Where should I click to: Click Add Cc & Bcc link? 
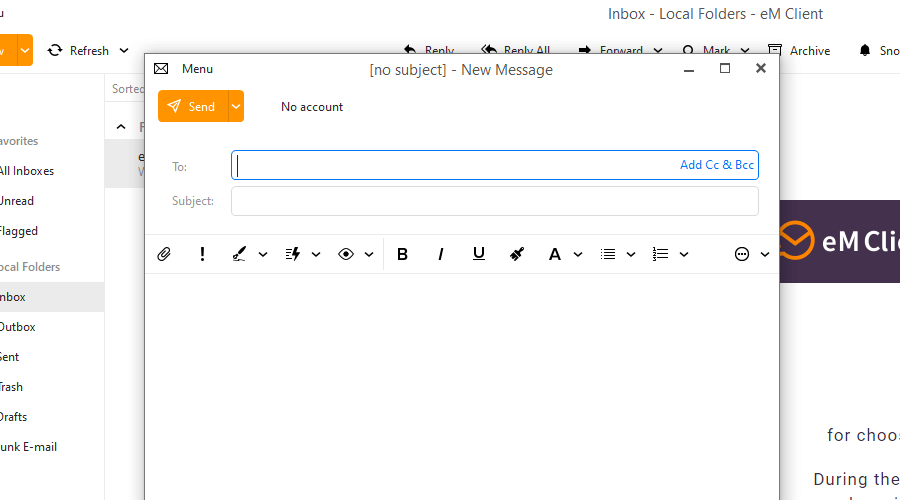point(716,165)
